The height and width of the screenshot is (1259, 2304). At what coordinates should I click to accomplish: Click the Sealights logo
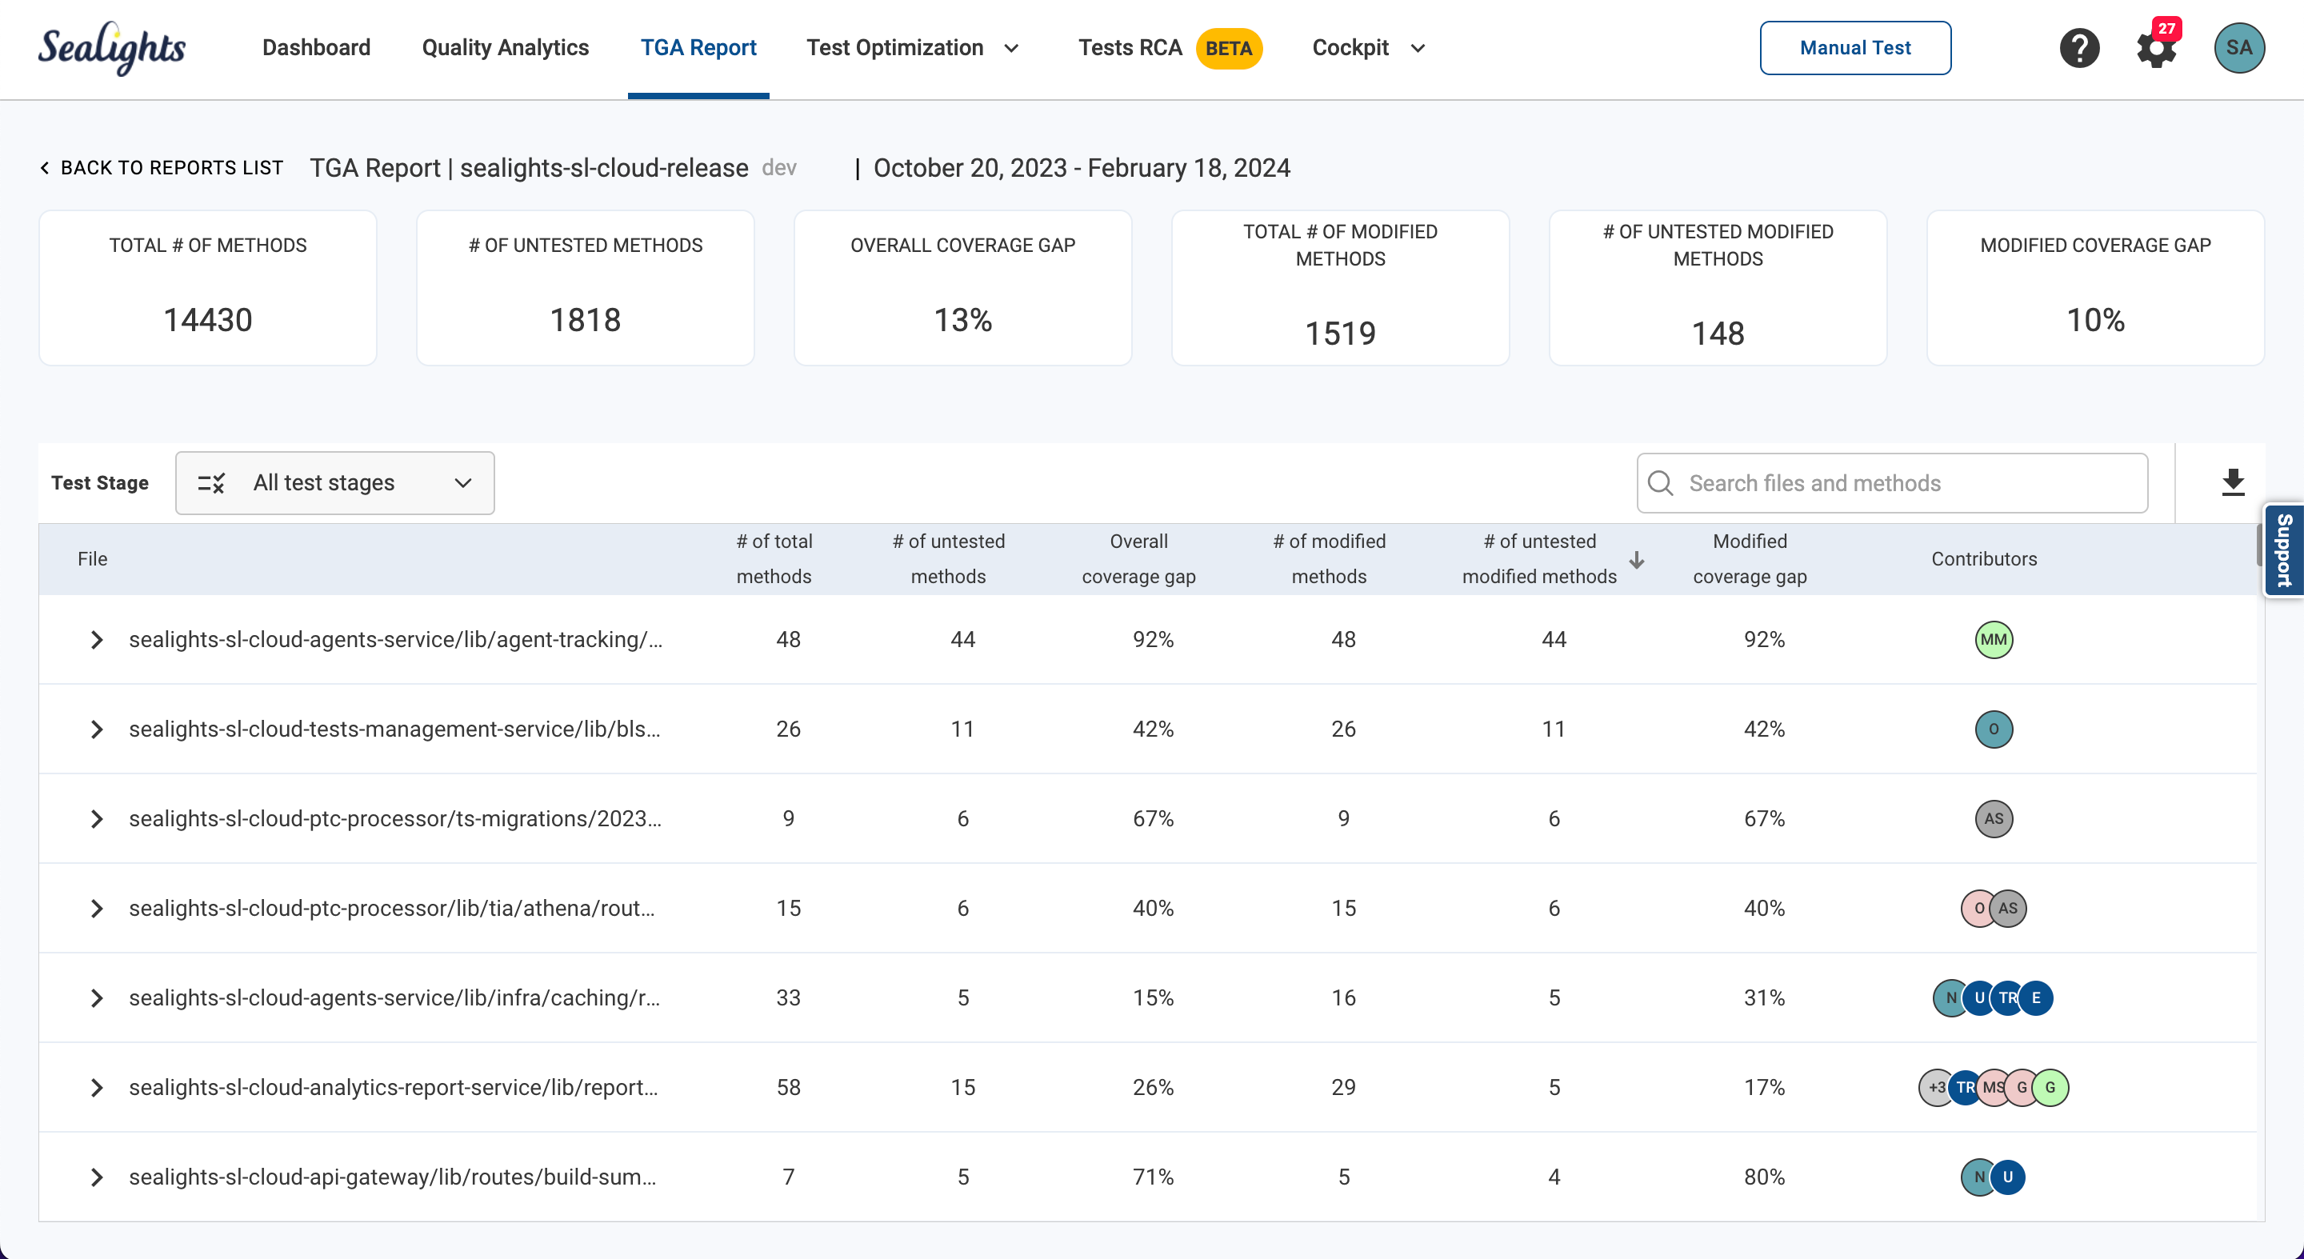112,48
